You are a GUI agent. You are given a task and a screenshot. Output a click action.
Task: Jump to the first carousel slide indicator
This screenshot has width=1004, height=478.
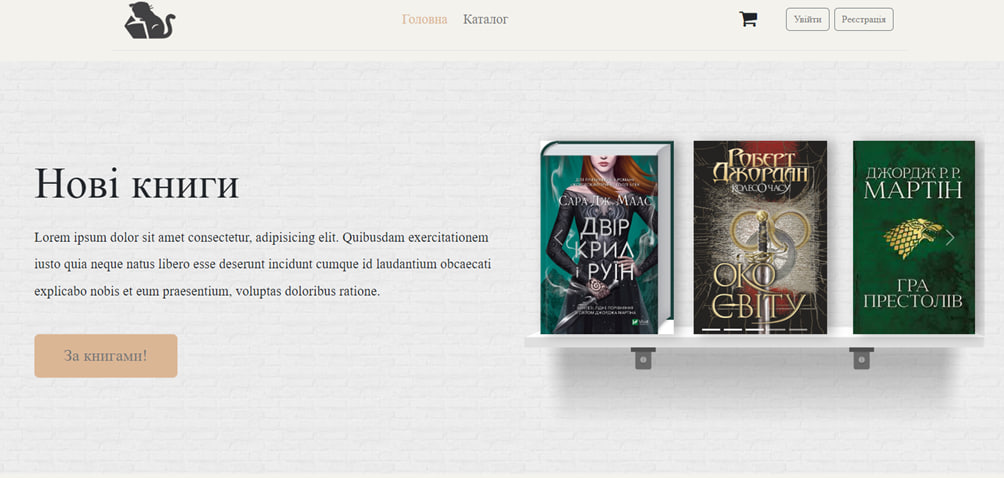(x=711, y=330)
